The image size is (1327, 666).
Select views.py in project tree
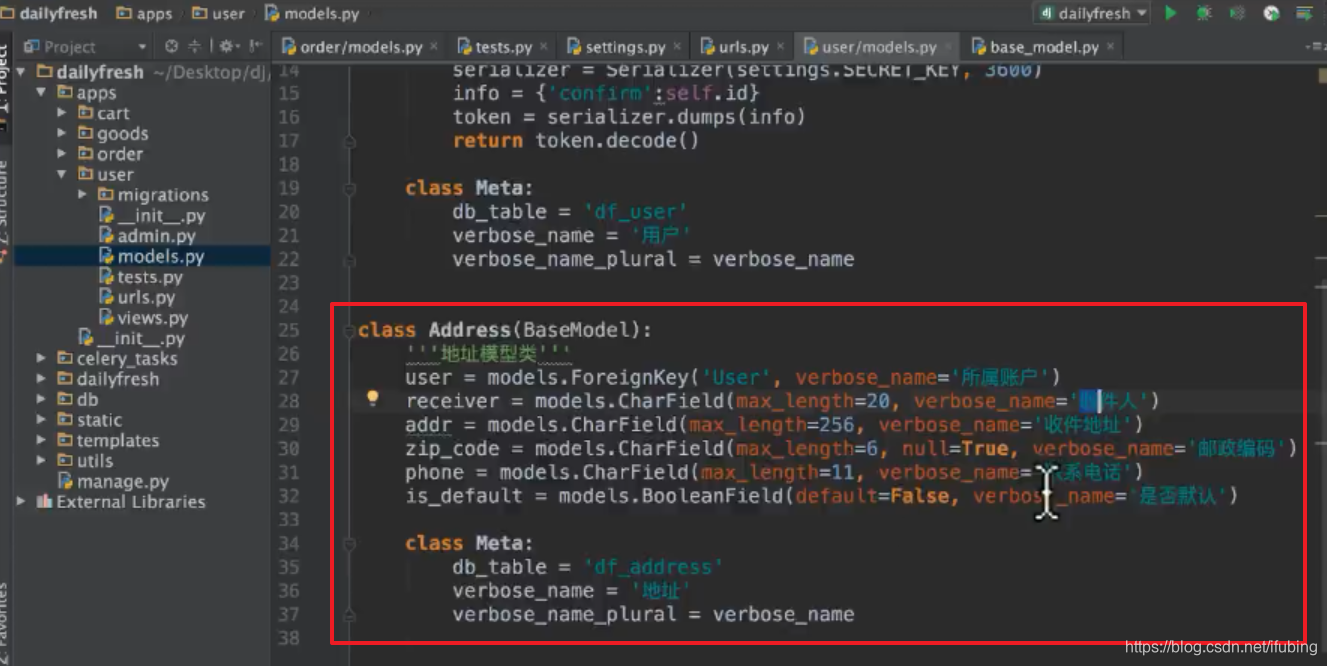(144, 318)
